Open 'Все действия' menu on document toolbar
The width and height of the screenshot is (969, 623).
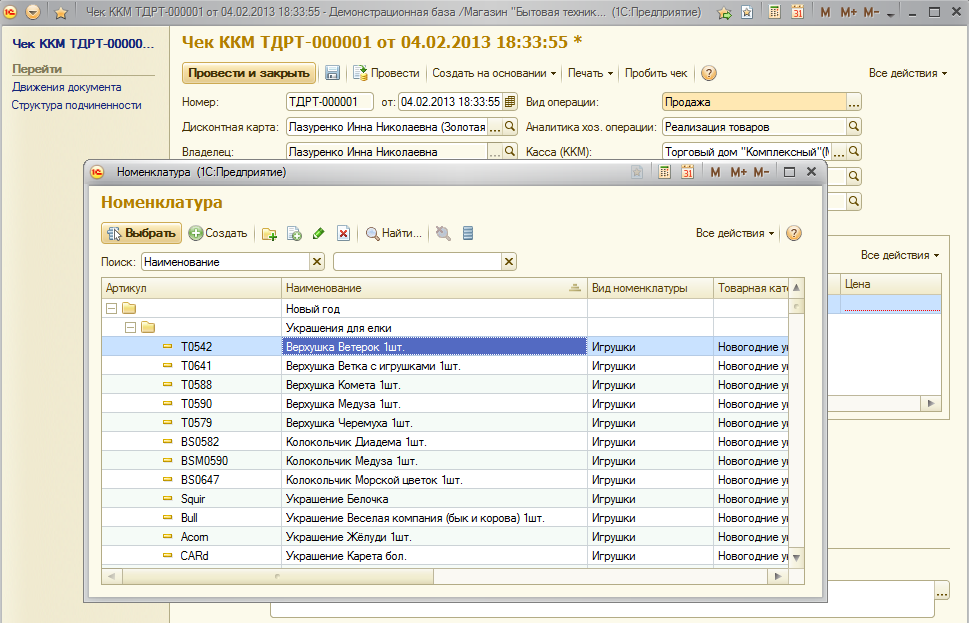click(908, 73)
